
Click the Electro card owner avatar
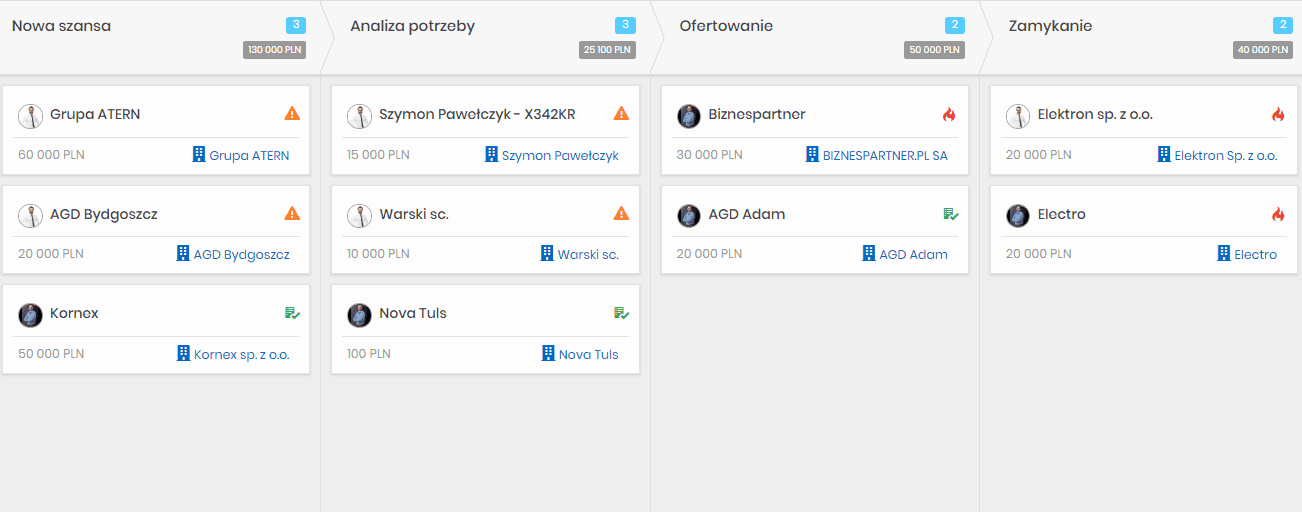click(x=1018, y=215)
